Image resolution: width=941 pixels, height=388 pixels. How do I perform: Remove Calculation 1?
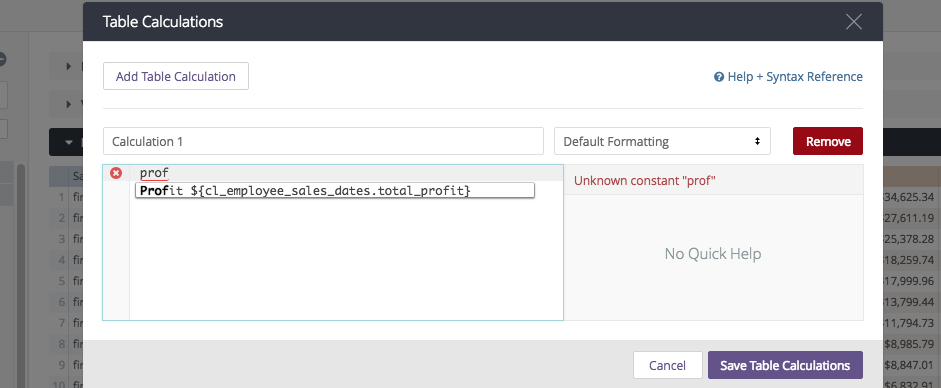click(828, 142)
